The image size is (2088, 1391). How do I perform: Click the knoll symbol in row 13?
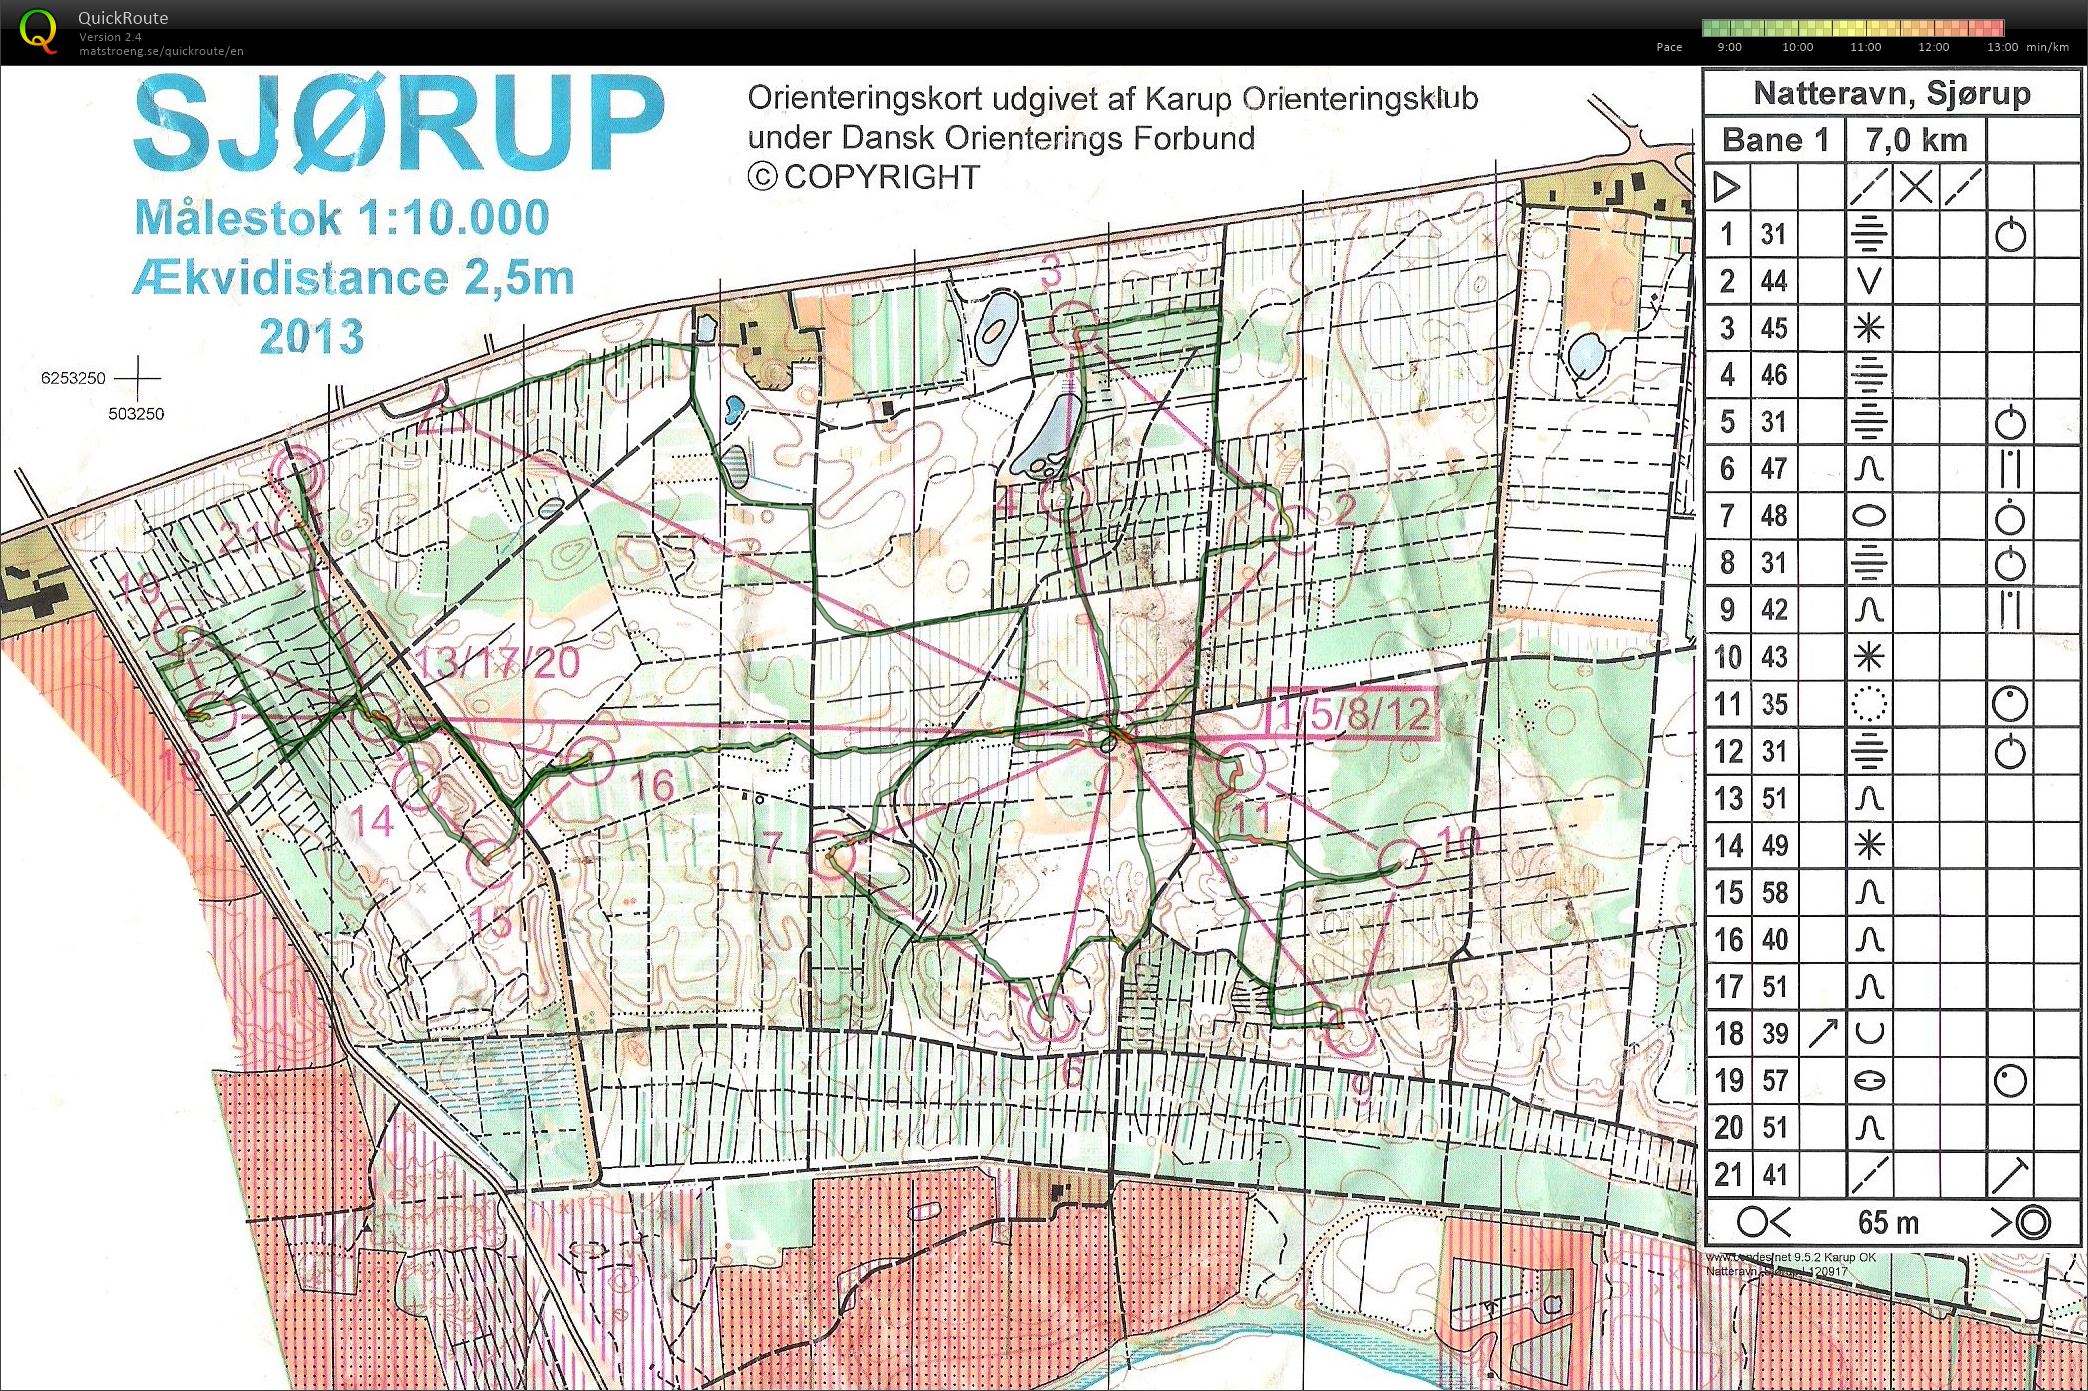tap(1868, 798)
